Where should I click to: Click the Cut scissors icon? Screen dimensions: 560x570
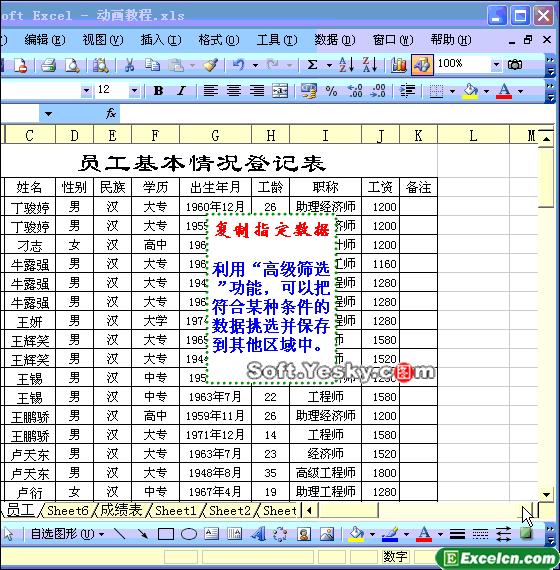[x=129, y=65]
